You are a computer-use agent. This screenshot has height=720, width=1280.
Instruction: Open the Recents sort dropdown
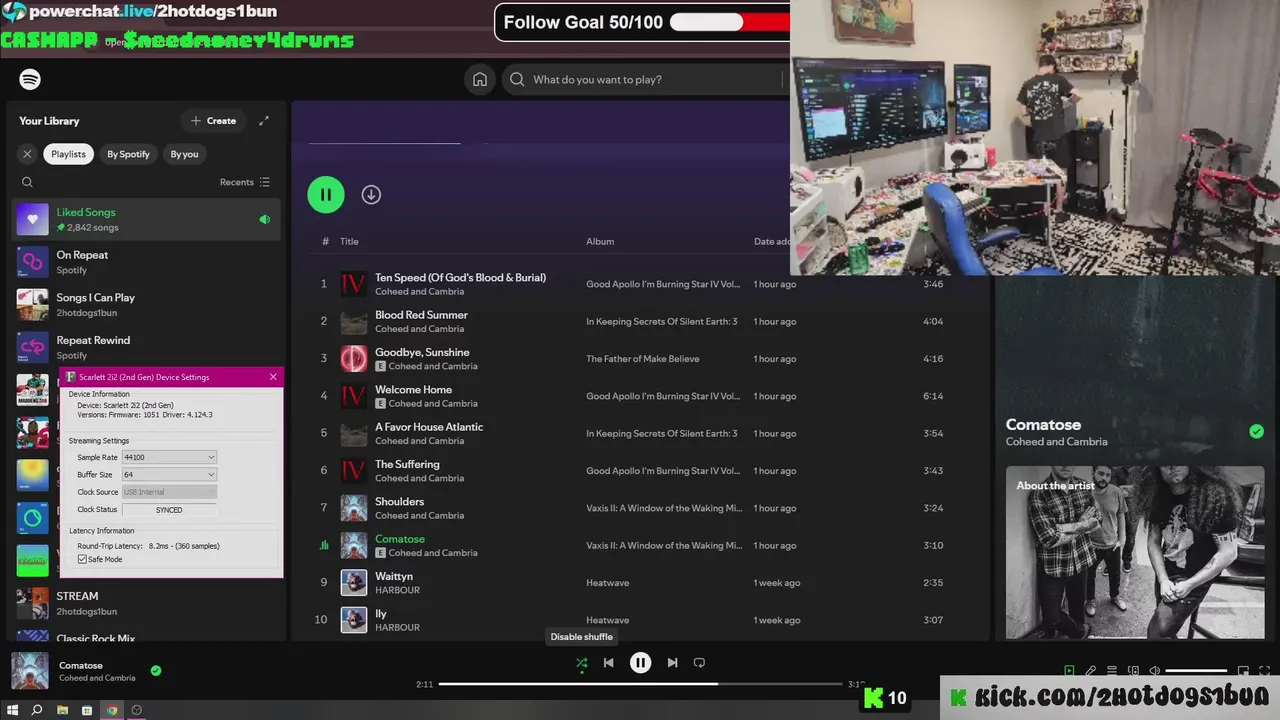point(245,182)
